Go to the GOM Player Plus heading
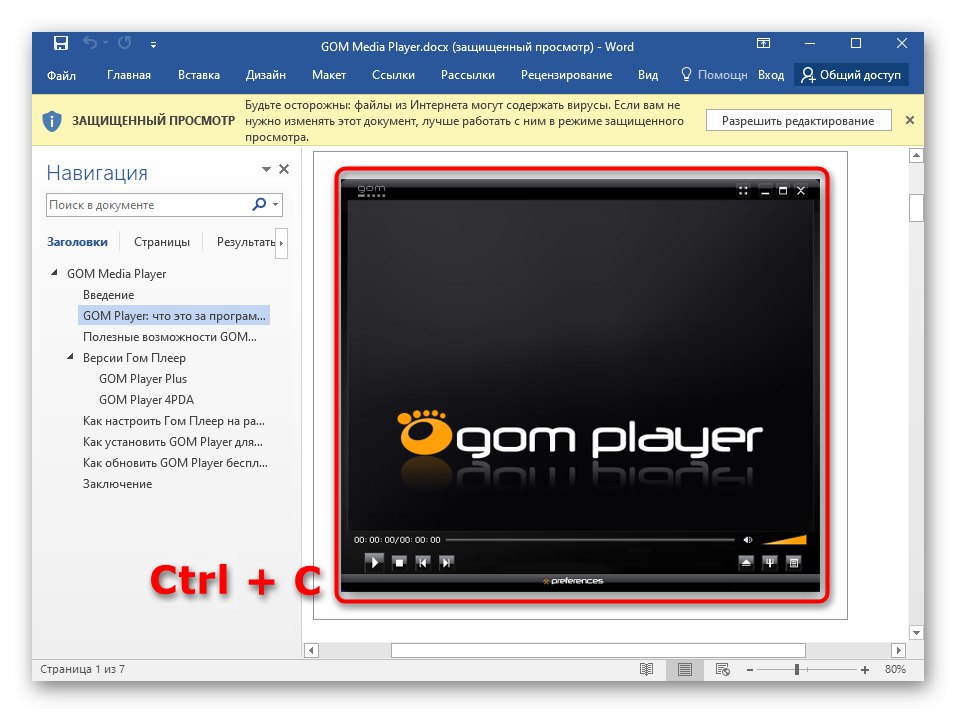The width and height of the screenshot is (956, 713). point(143,379)
